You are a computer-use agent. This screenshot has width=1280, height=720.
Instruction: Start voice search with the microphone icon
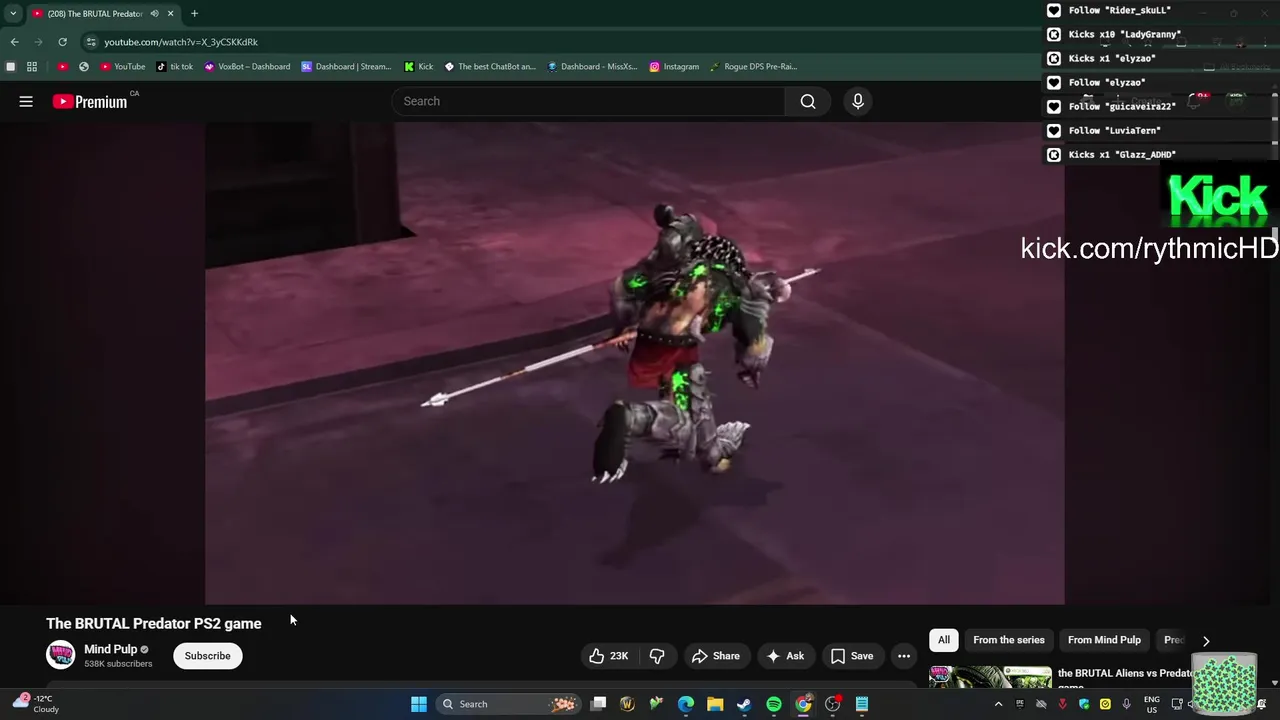[x=857, y=101]
